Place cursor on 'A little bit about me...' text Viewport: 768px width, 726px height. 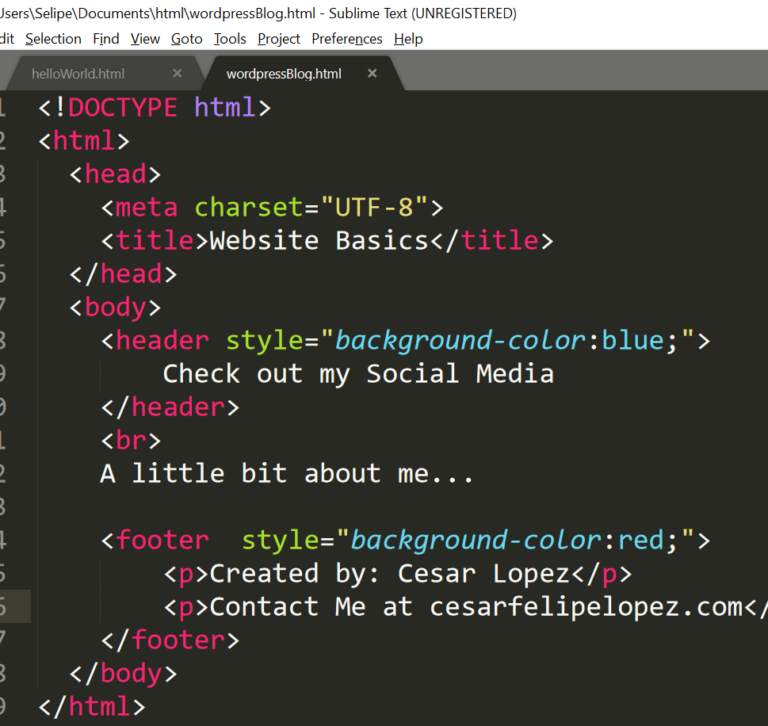pos(286,473)
